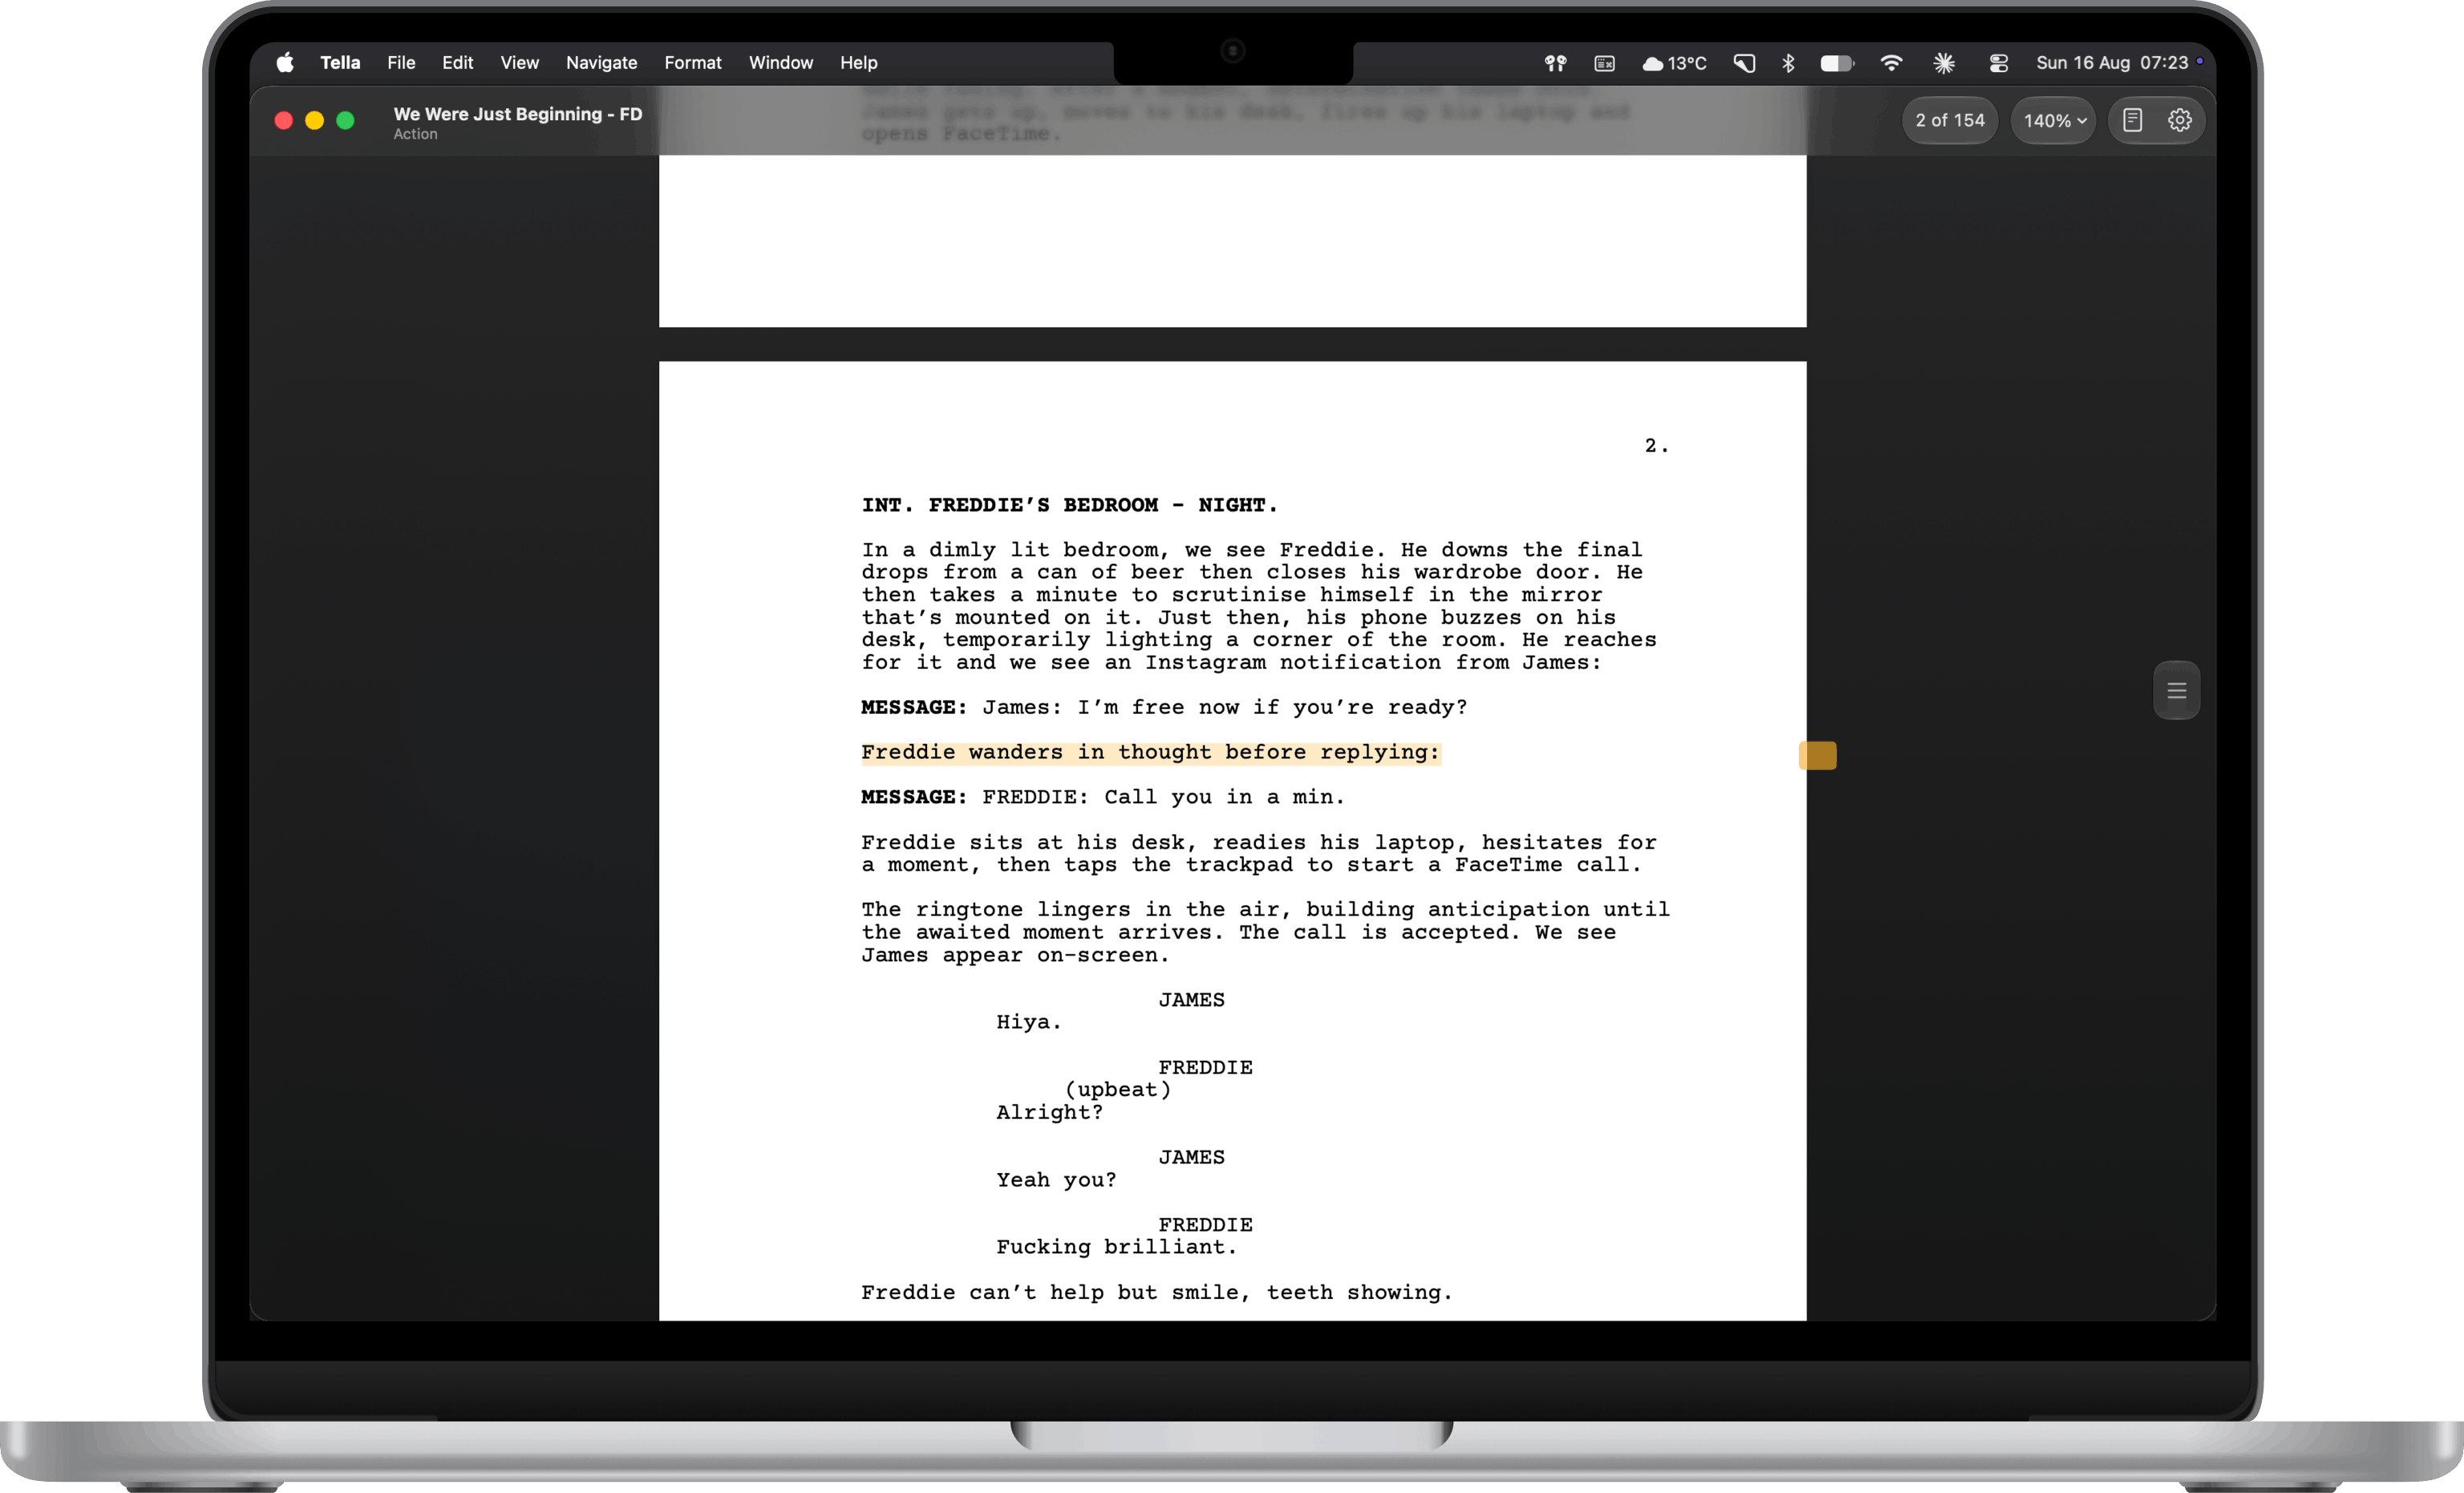2464x1493 pixels.
Task: Open the Edit menu
Action: click(x=457, y=63)
